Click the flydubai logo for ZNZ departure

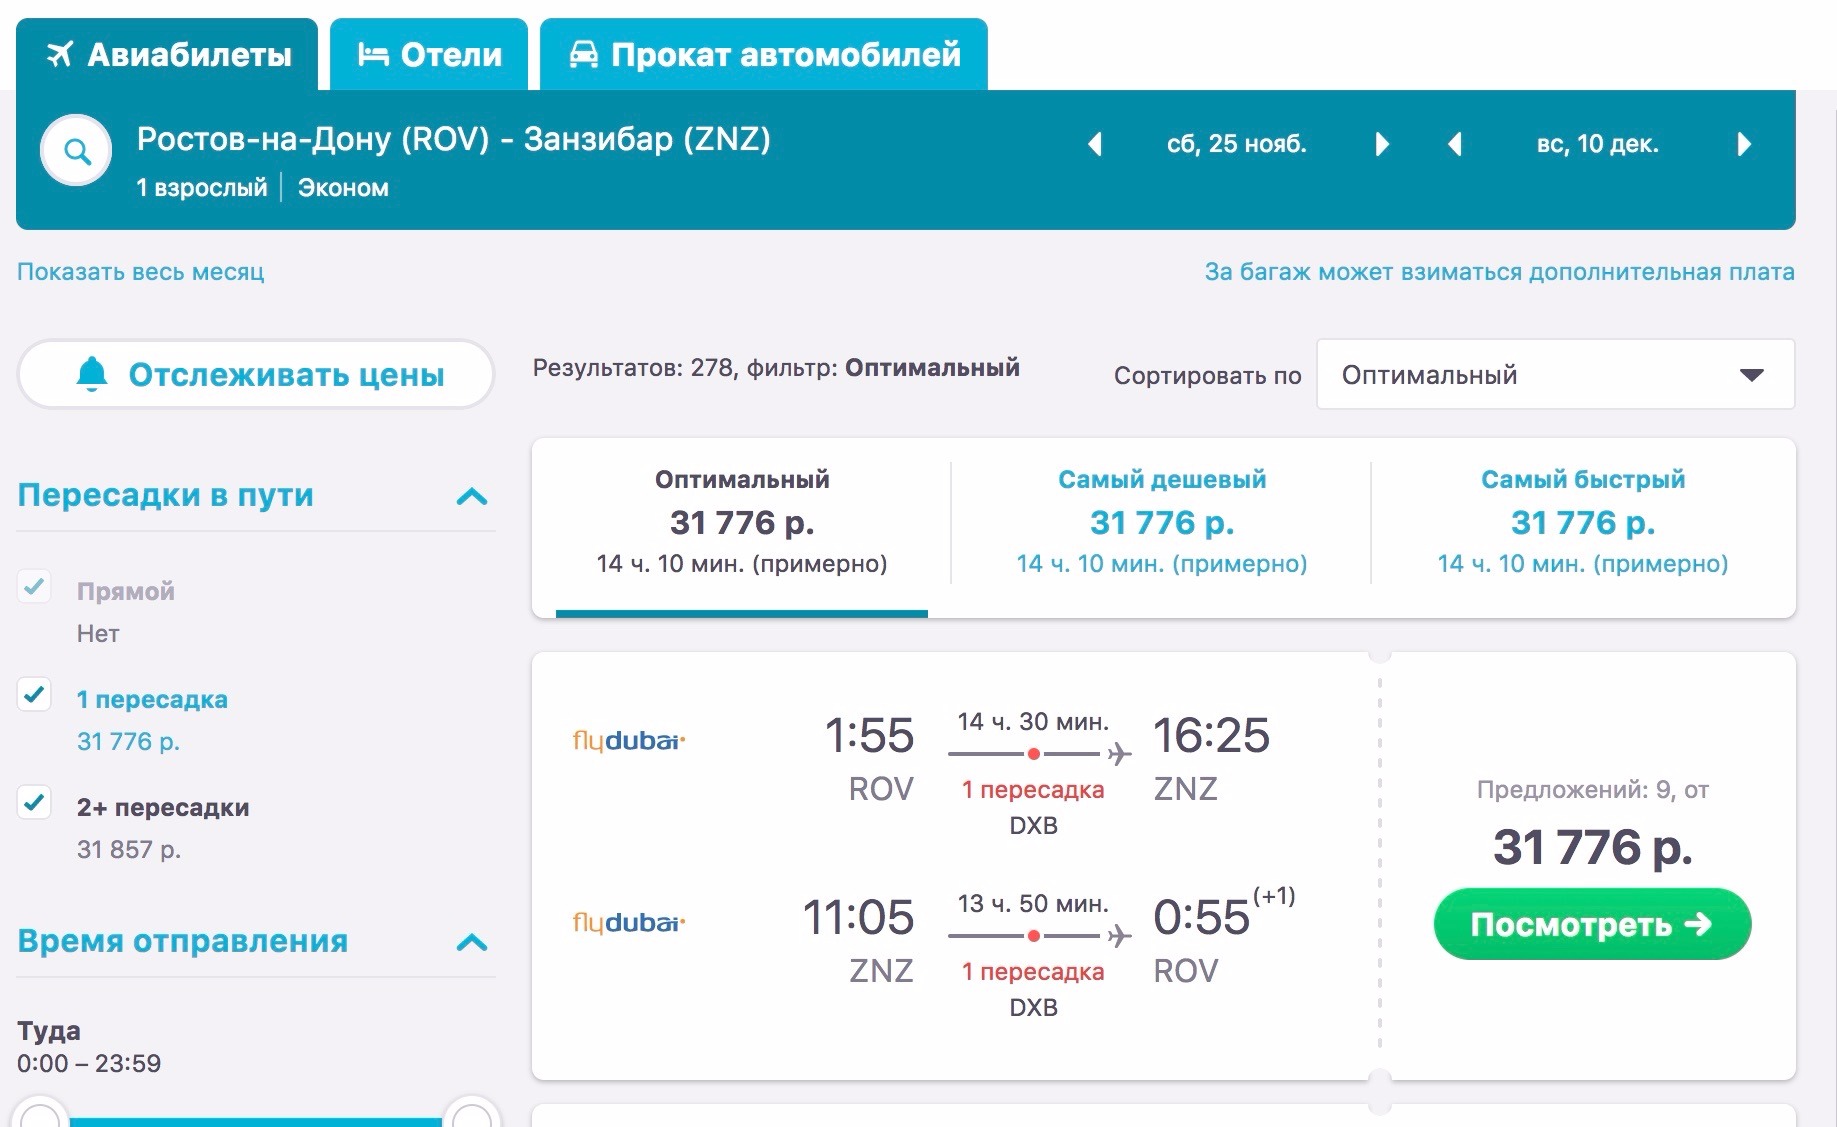[628, 922]
